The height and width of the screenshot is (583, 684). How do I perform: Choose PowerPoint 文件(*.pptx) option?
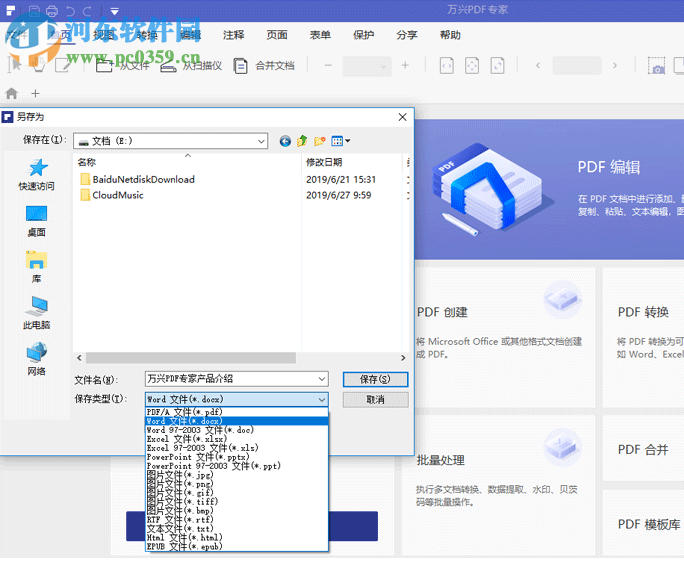point(236,457)
